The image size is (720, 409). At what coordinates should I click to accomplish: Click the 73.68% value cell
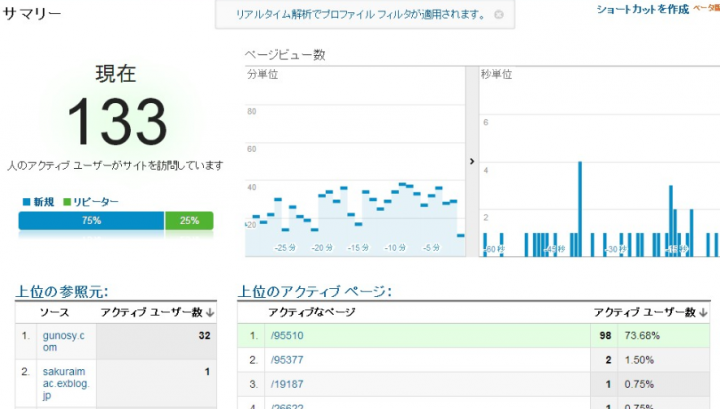click(664, 336)
